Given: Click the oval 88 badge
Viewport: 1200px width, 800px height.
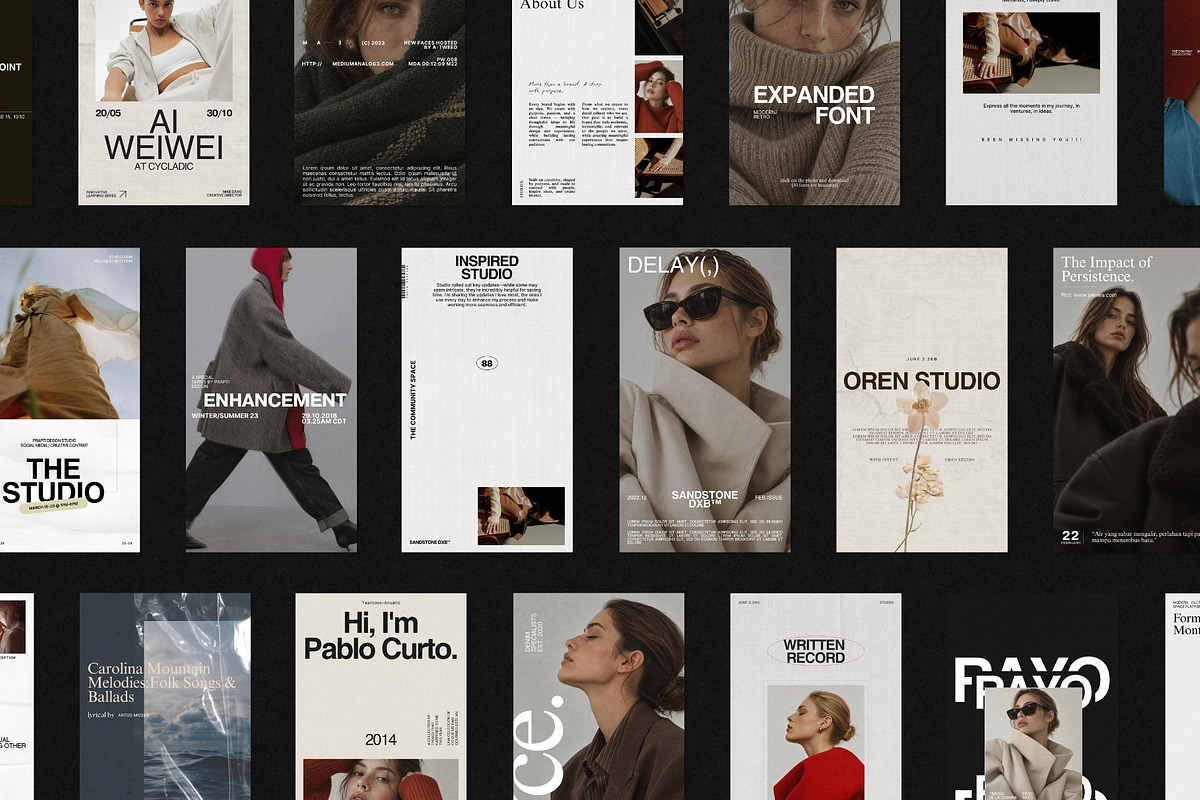Looking at the screenshot, I should (487, 363).
